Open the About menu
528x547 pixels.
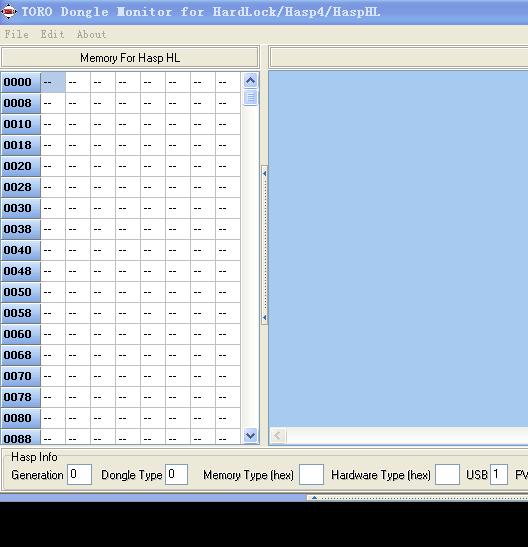pyautogui.click(x=91, y=35)
